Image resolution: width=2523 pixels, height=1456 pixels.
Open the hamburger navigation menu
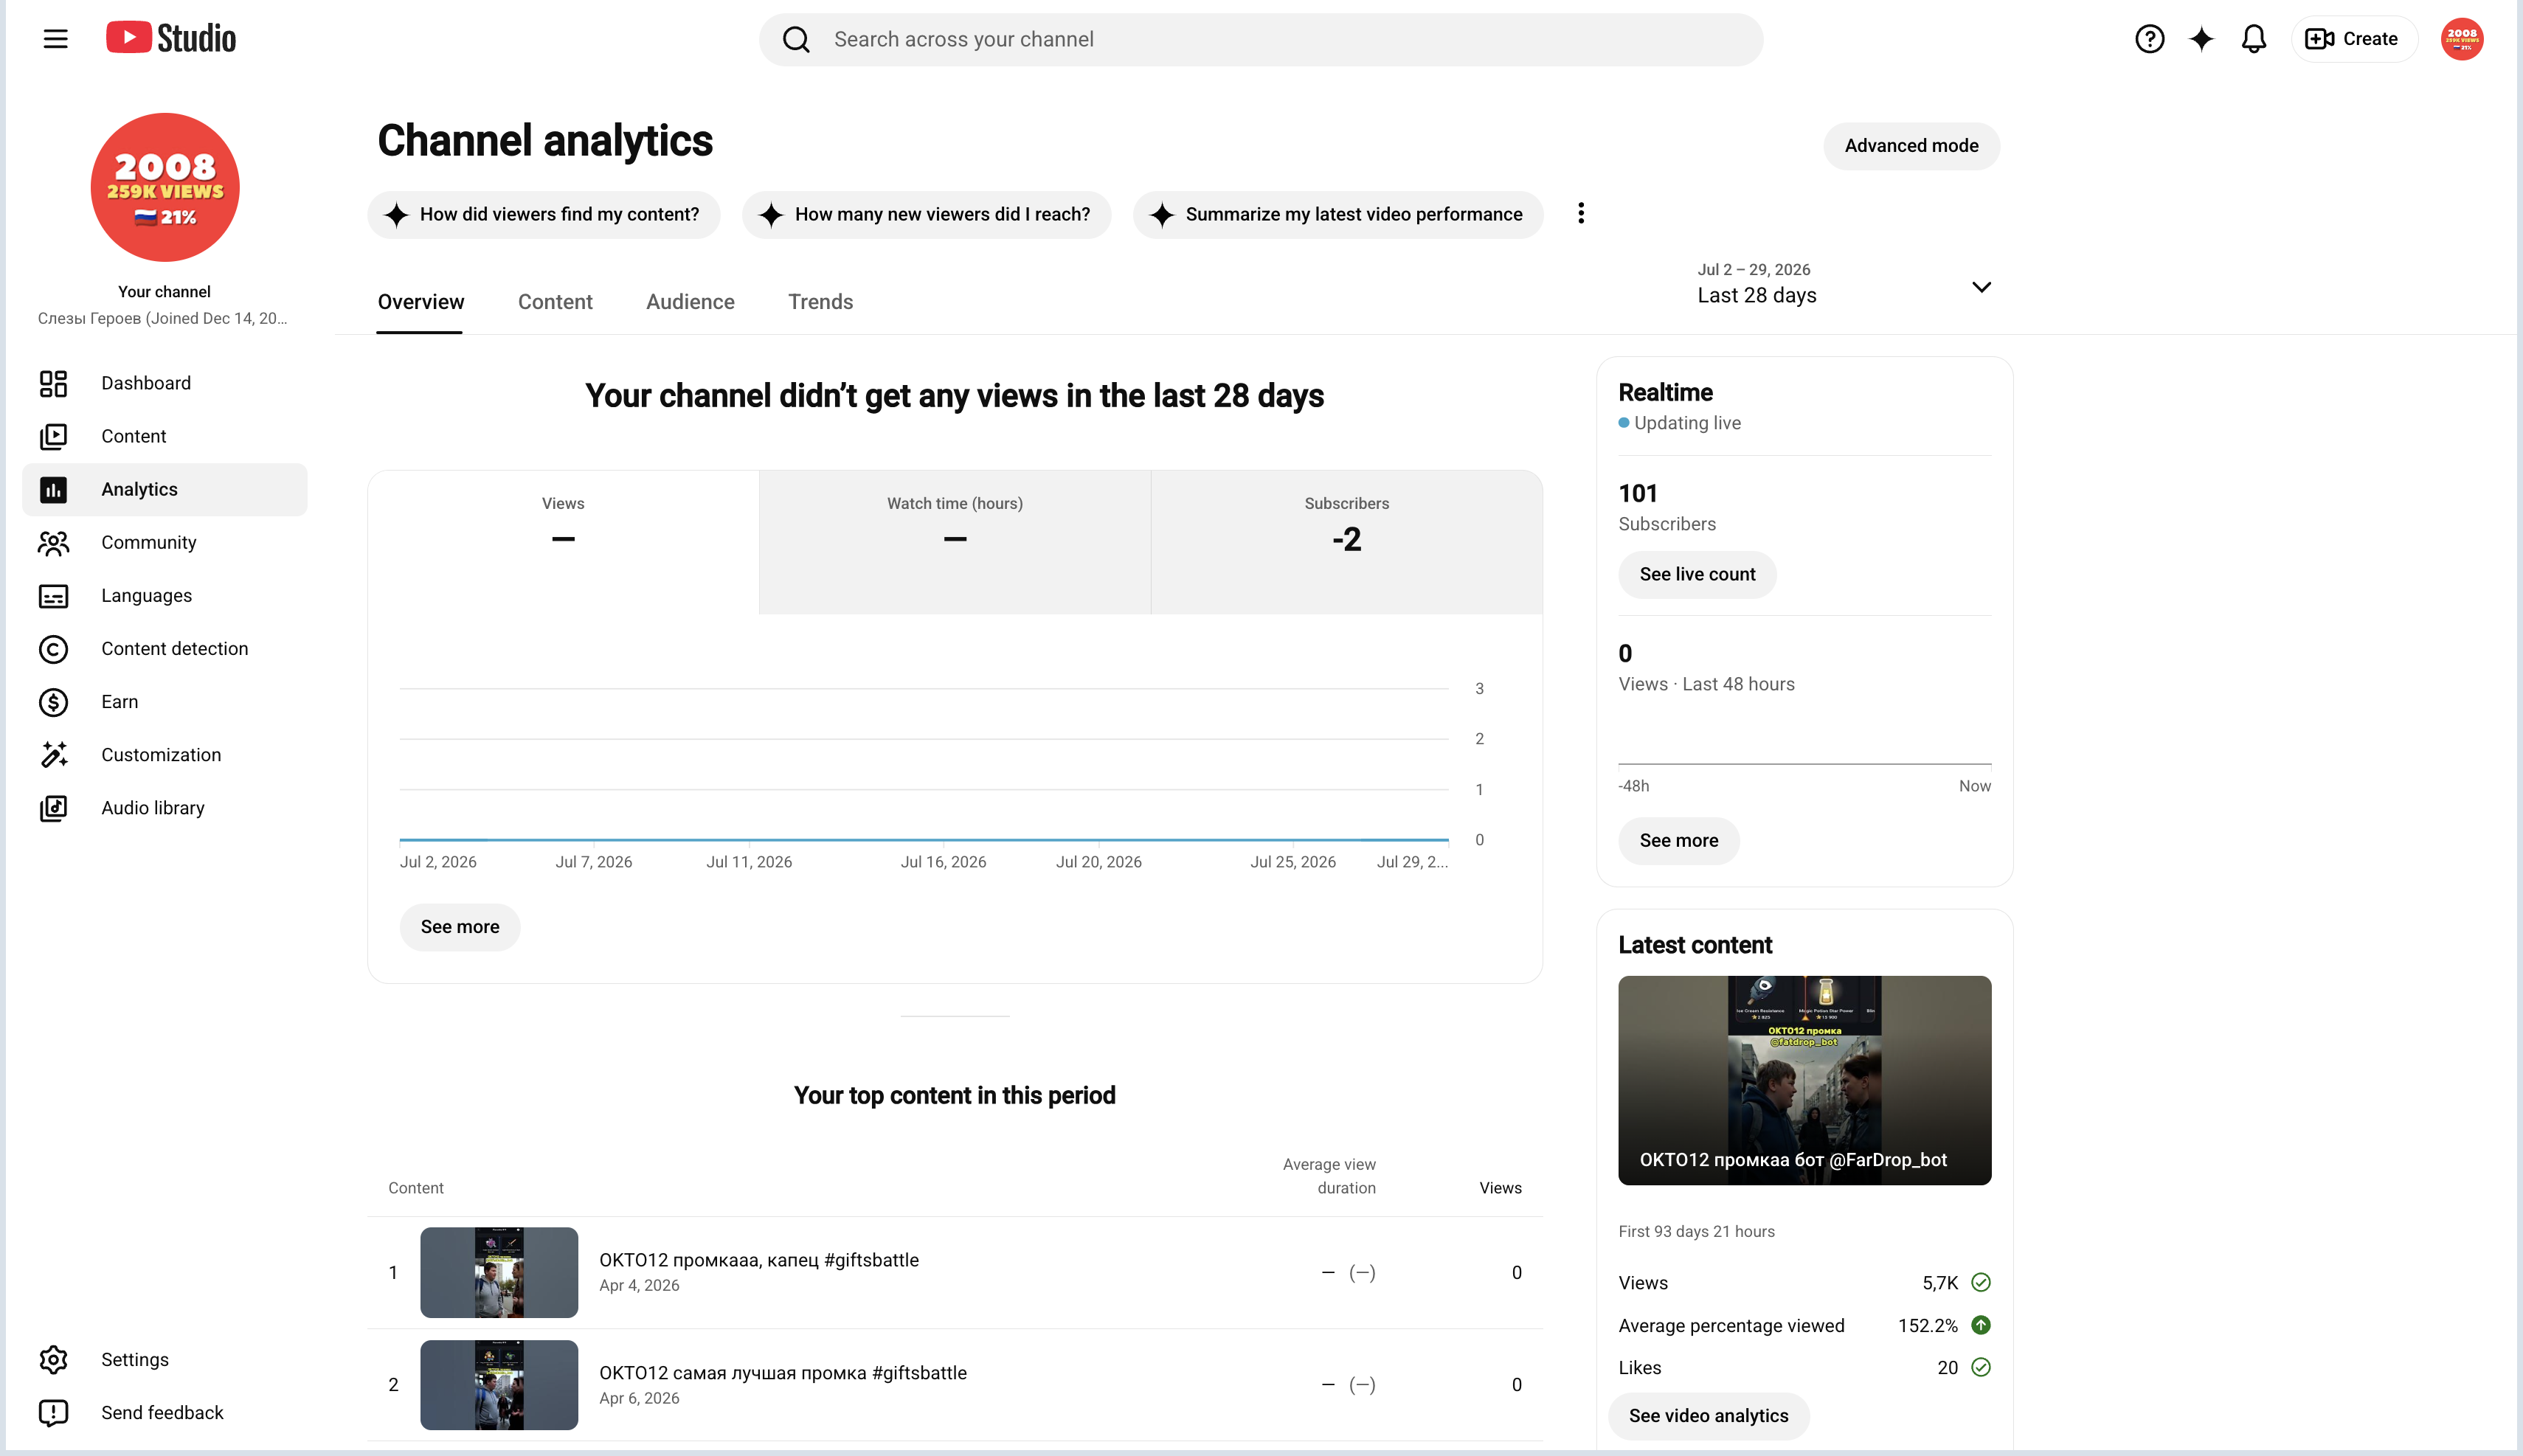click(x=55, y=39)
